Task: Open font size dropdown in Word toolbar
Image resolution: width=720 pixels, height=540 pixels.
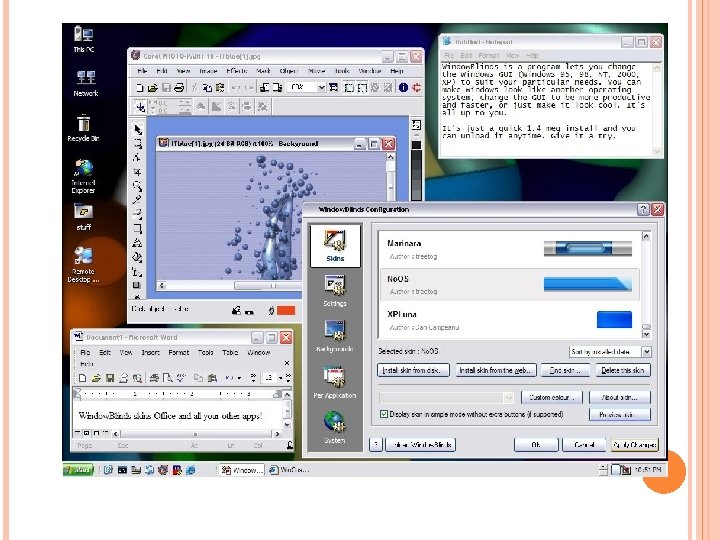Action: 280,378
